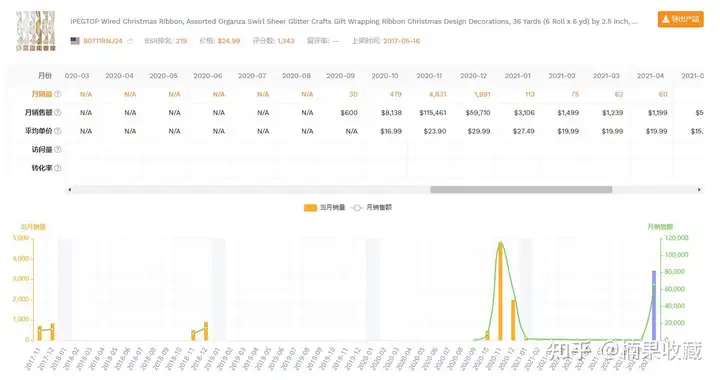
Task: Click help icon next to 访问量
Action: click(57, 149)
